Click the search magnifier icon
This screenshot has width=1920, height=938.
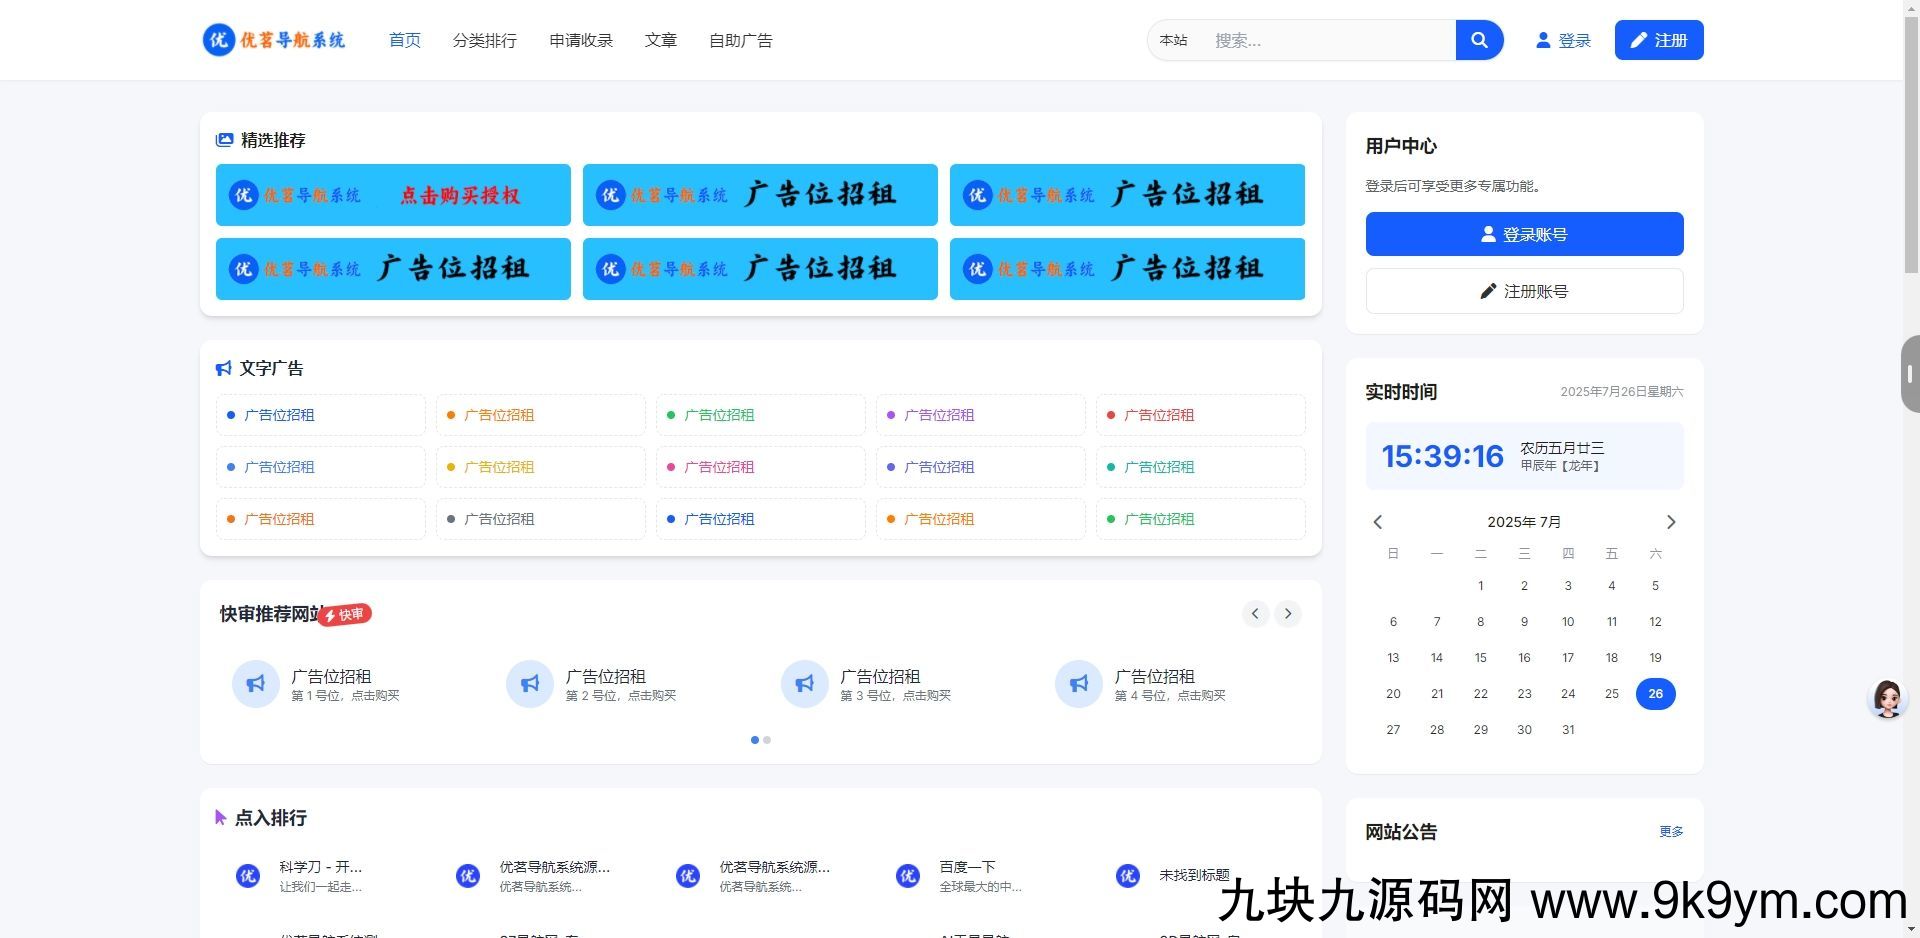[x=1480, y=40]
